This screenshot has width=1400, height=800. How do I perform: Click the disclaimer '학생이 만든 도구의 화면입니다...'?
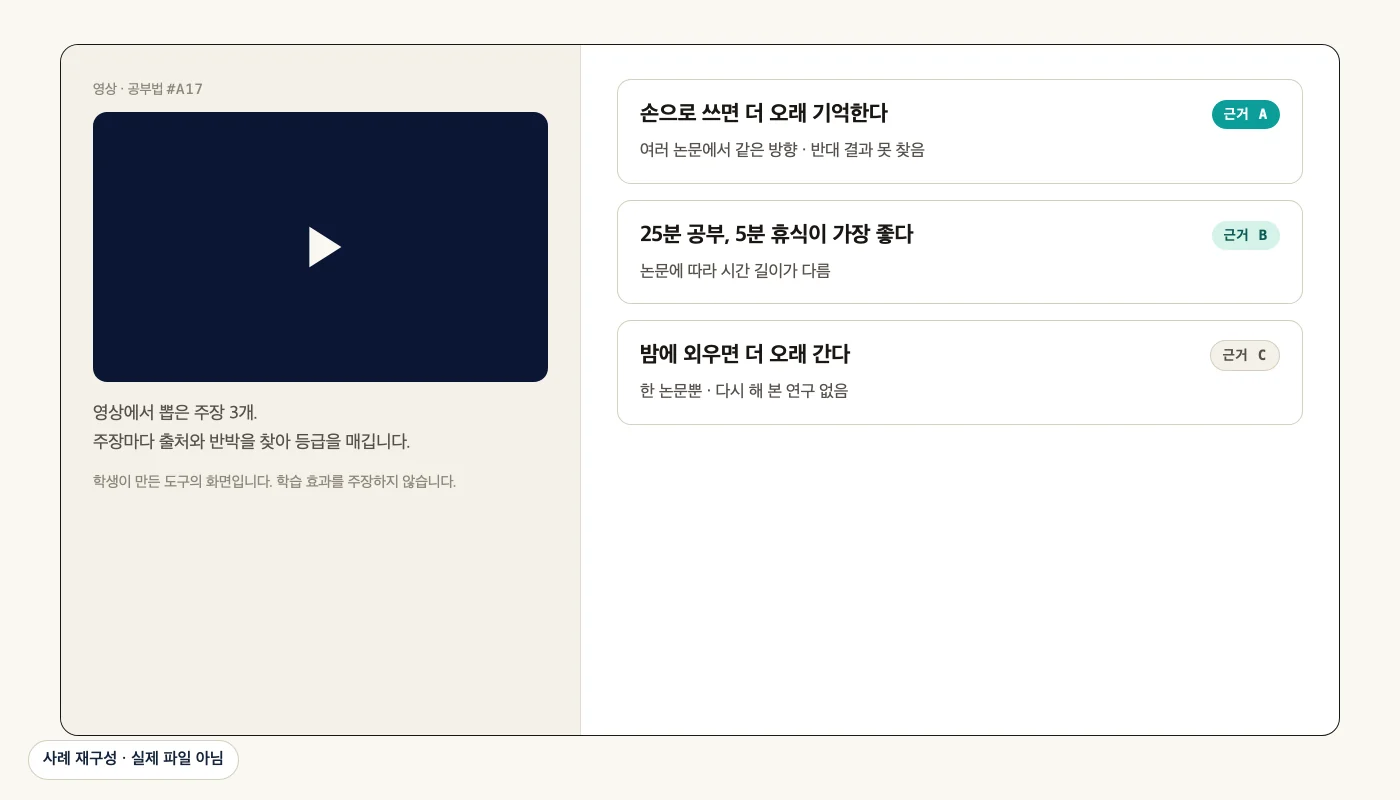pyautogui.click(x=274, y=481)
